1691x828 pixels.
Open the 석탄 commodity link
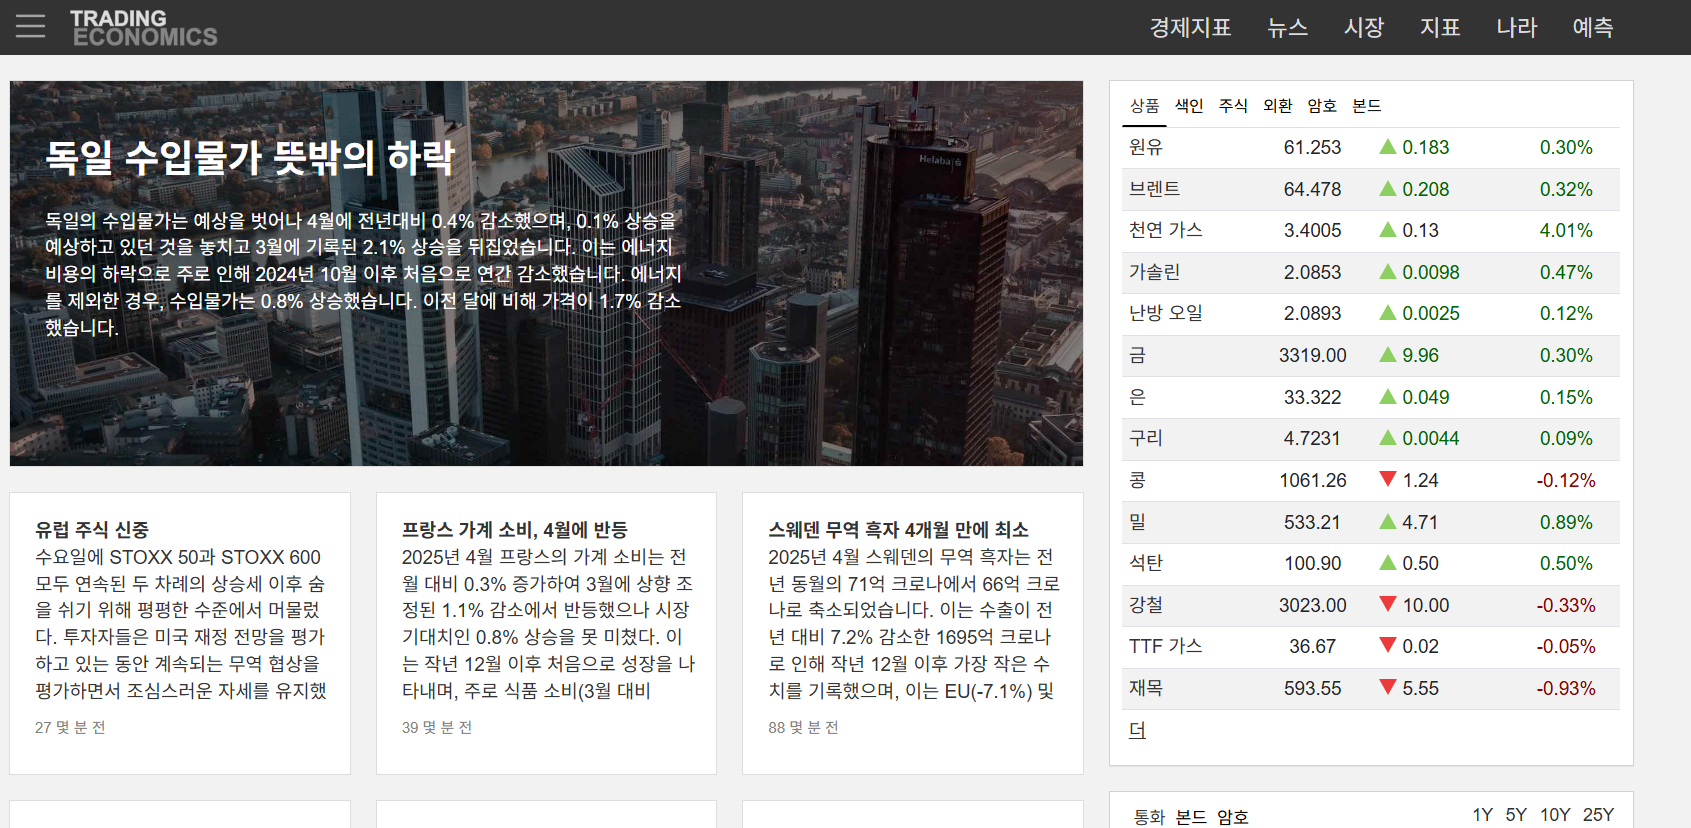1146,563
